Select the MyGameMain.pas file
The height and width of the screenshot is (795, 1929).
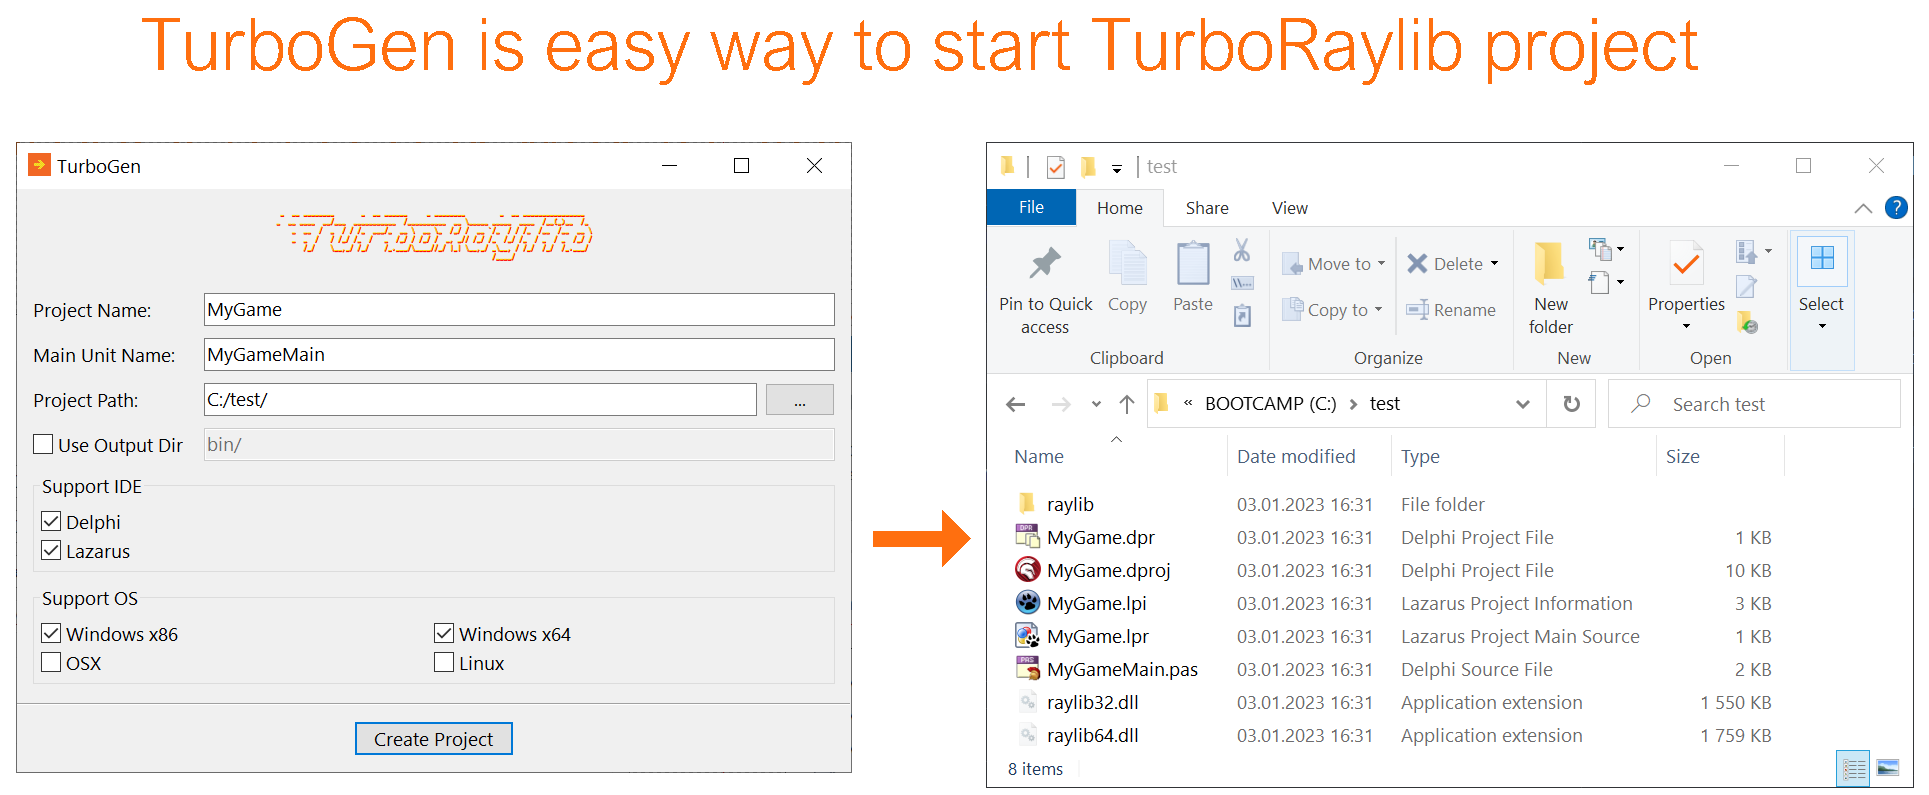point(1394,669)
